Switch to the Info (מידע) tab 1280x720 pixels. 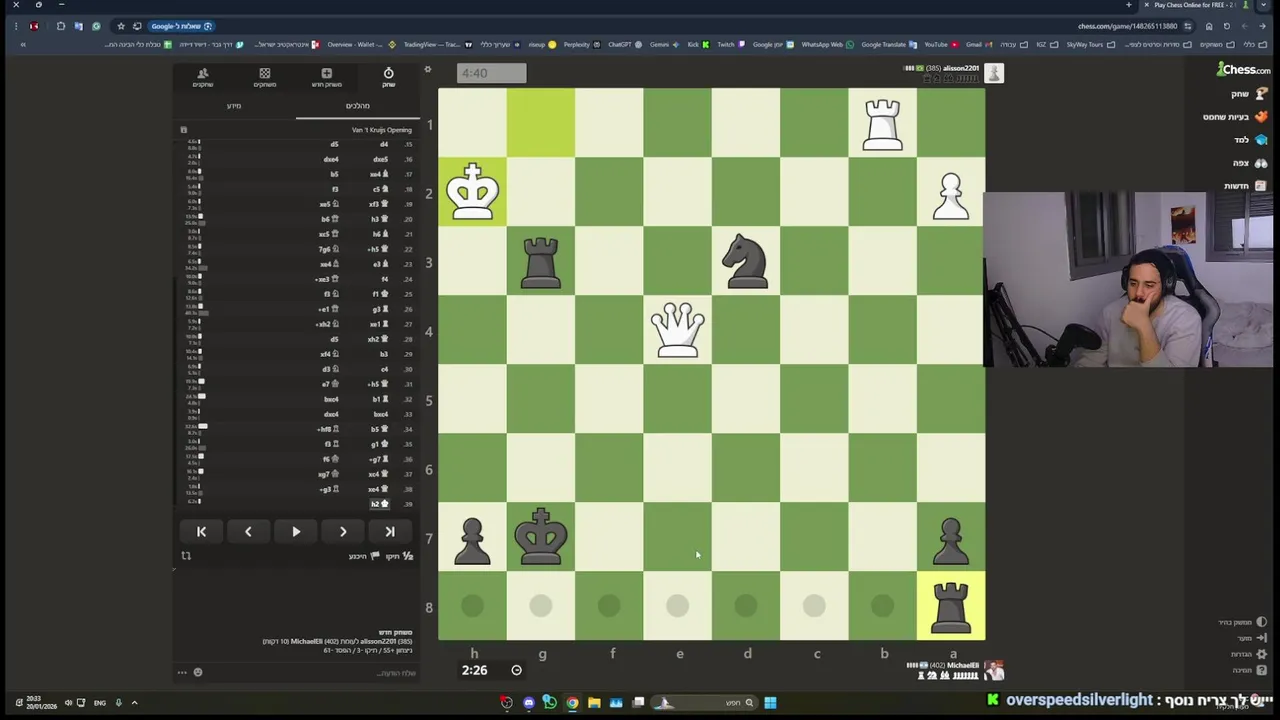[234, 106]
